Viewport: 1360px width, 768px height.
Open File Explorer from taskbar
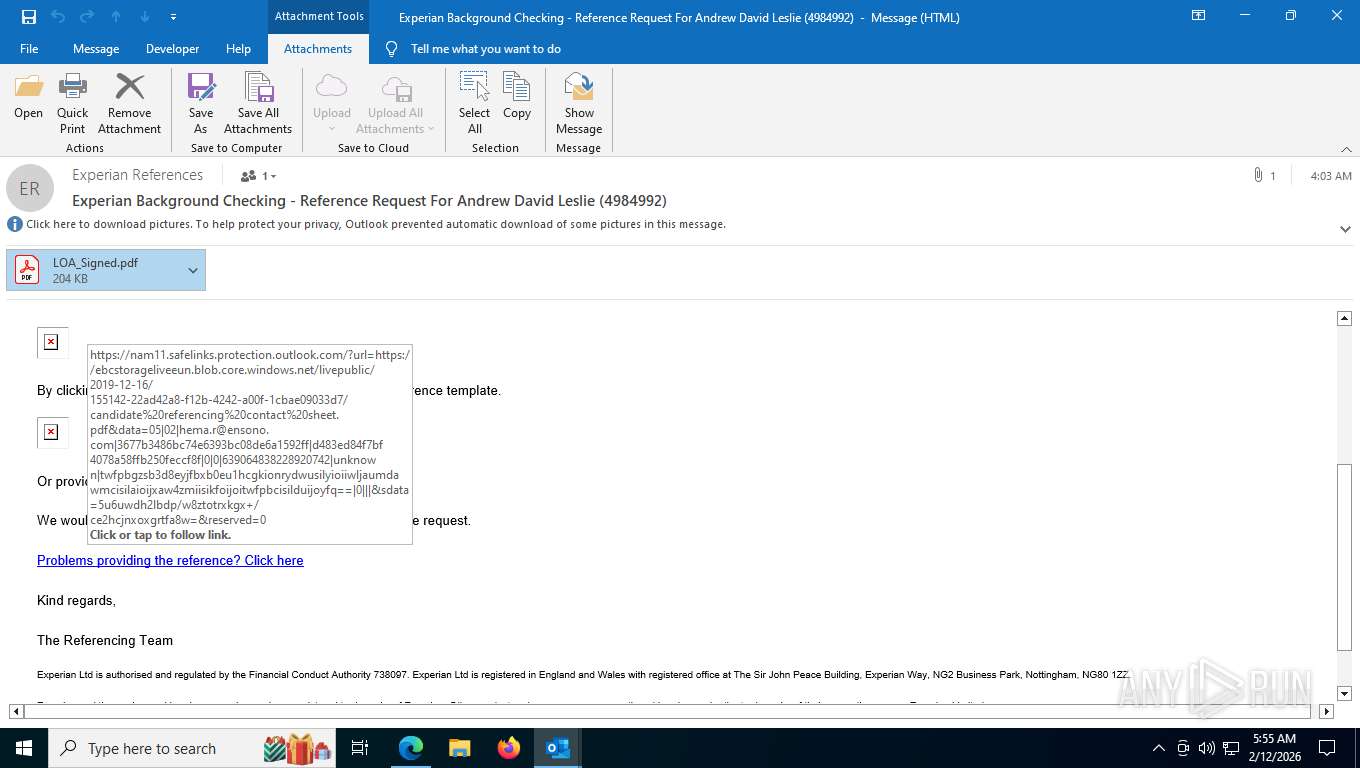click(459, 748)
